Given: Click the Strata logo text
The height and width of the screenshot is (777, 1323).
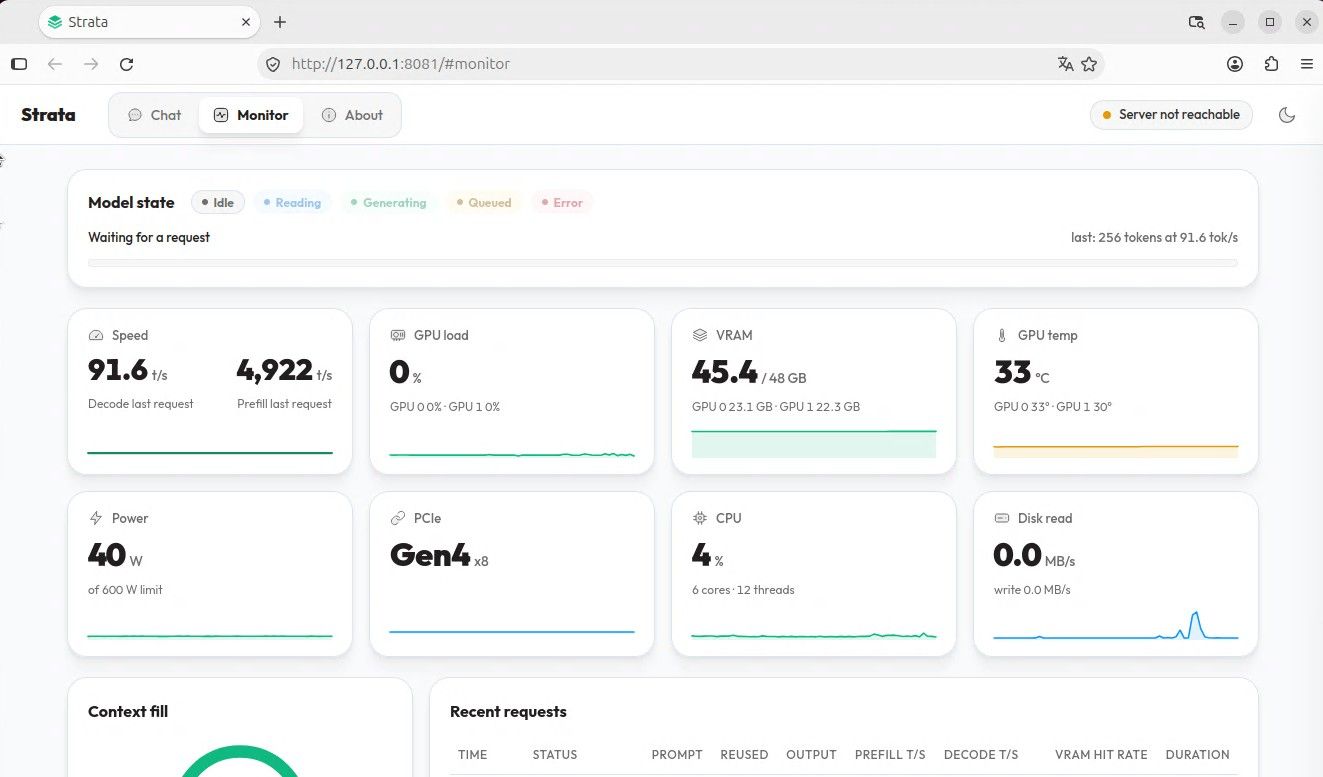Looking at the screenshot, I should (x=48, y=115).
